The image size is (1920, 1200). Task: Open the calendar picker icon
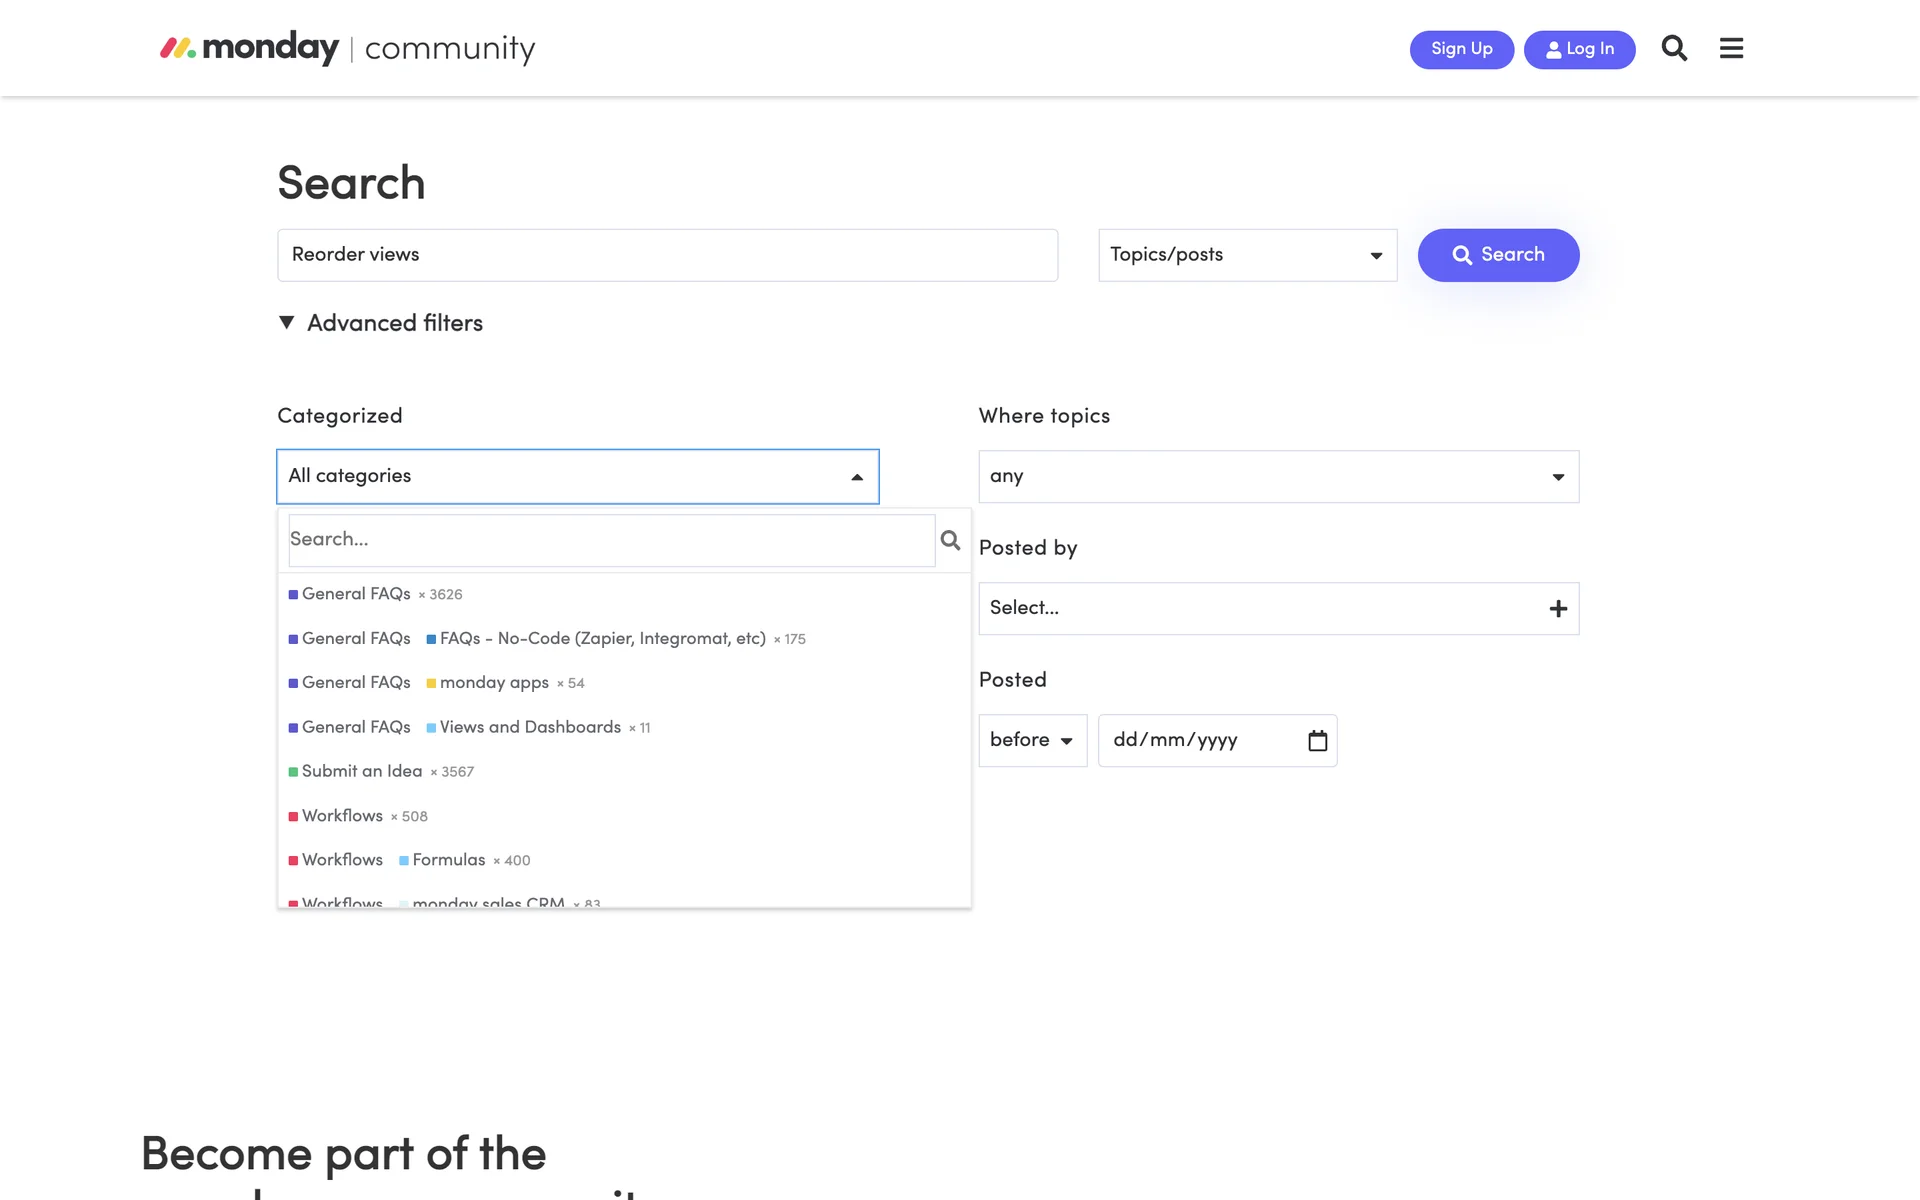(1317, 740)
